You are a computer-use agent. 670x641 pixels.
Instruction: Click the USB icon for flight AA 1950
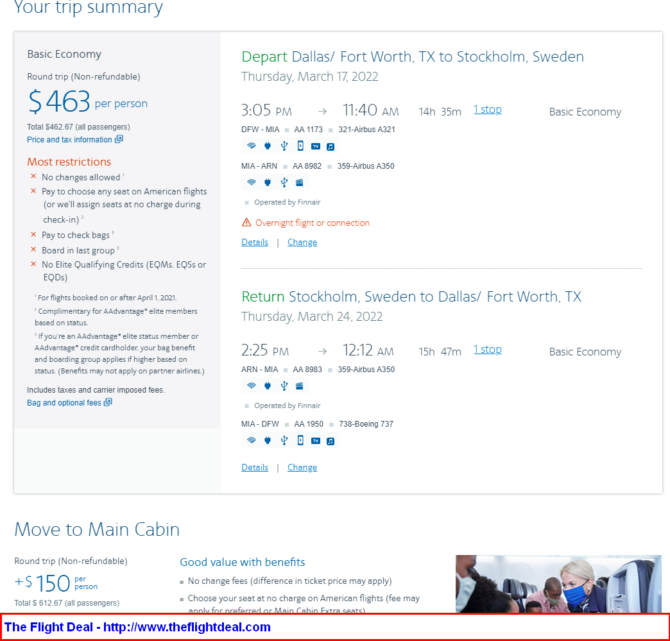tap(284, 440)
